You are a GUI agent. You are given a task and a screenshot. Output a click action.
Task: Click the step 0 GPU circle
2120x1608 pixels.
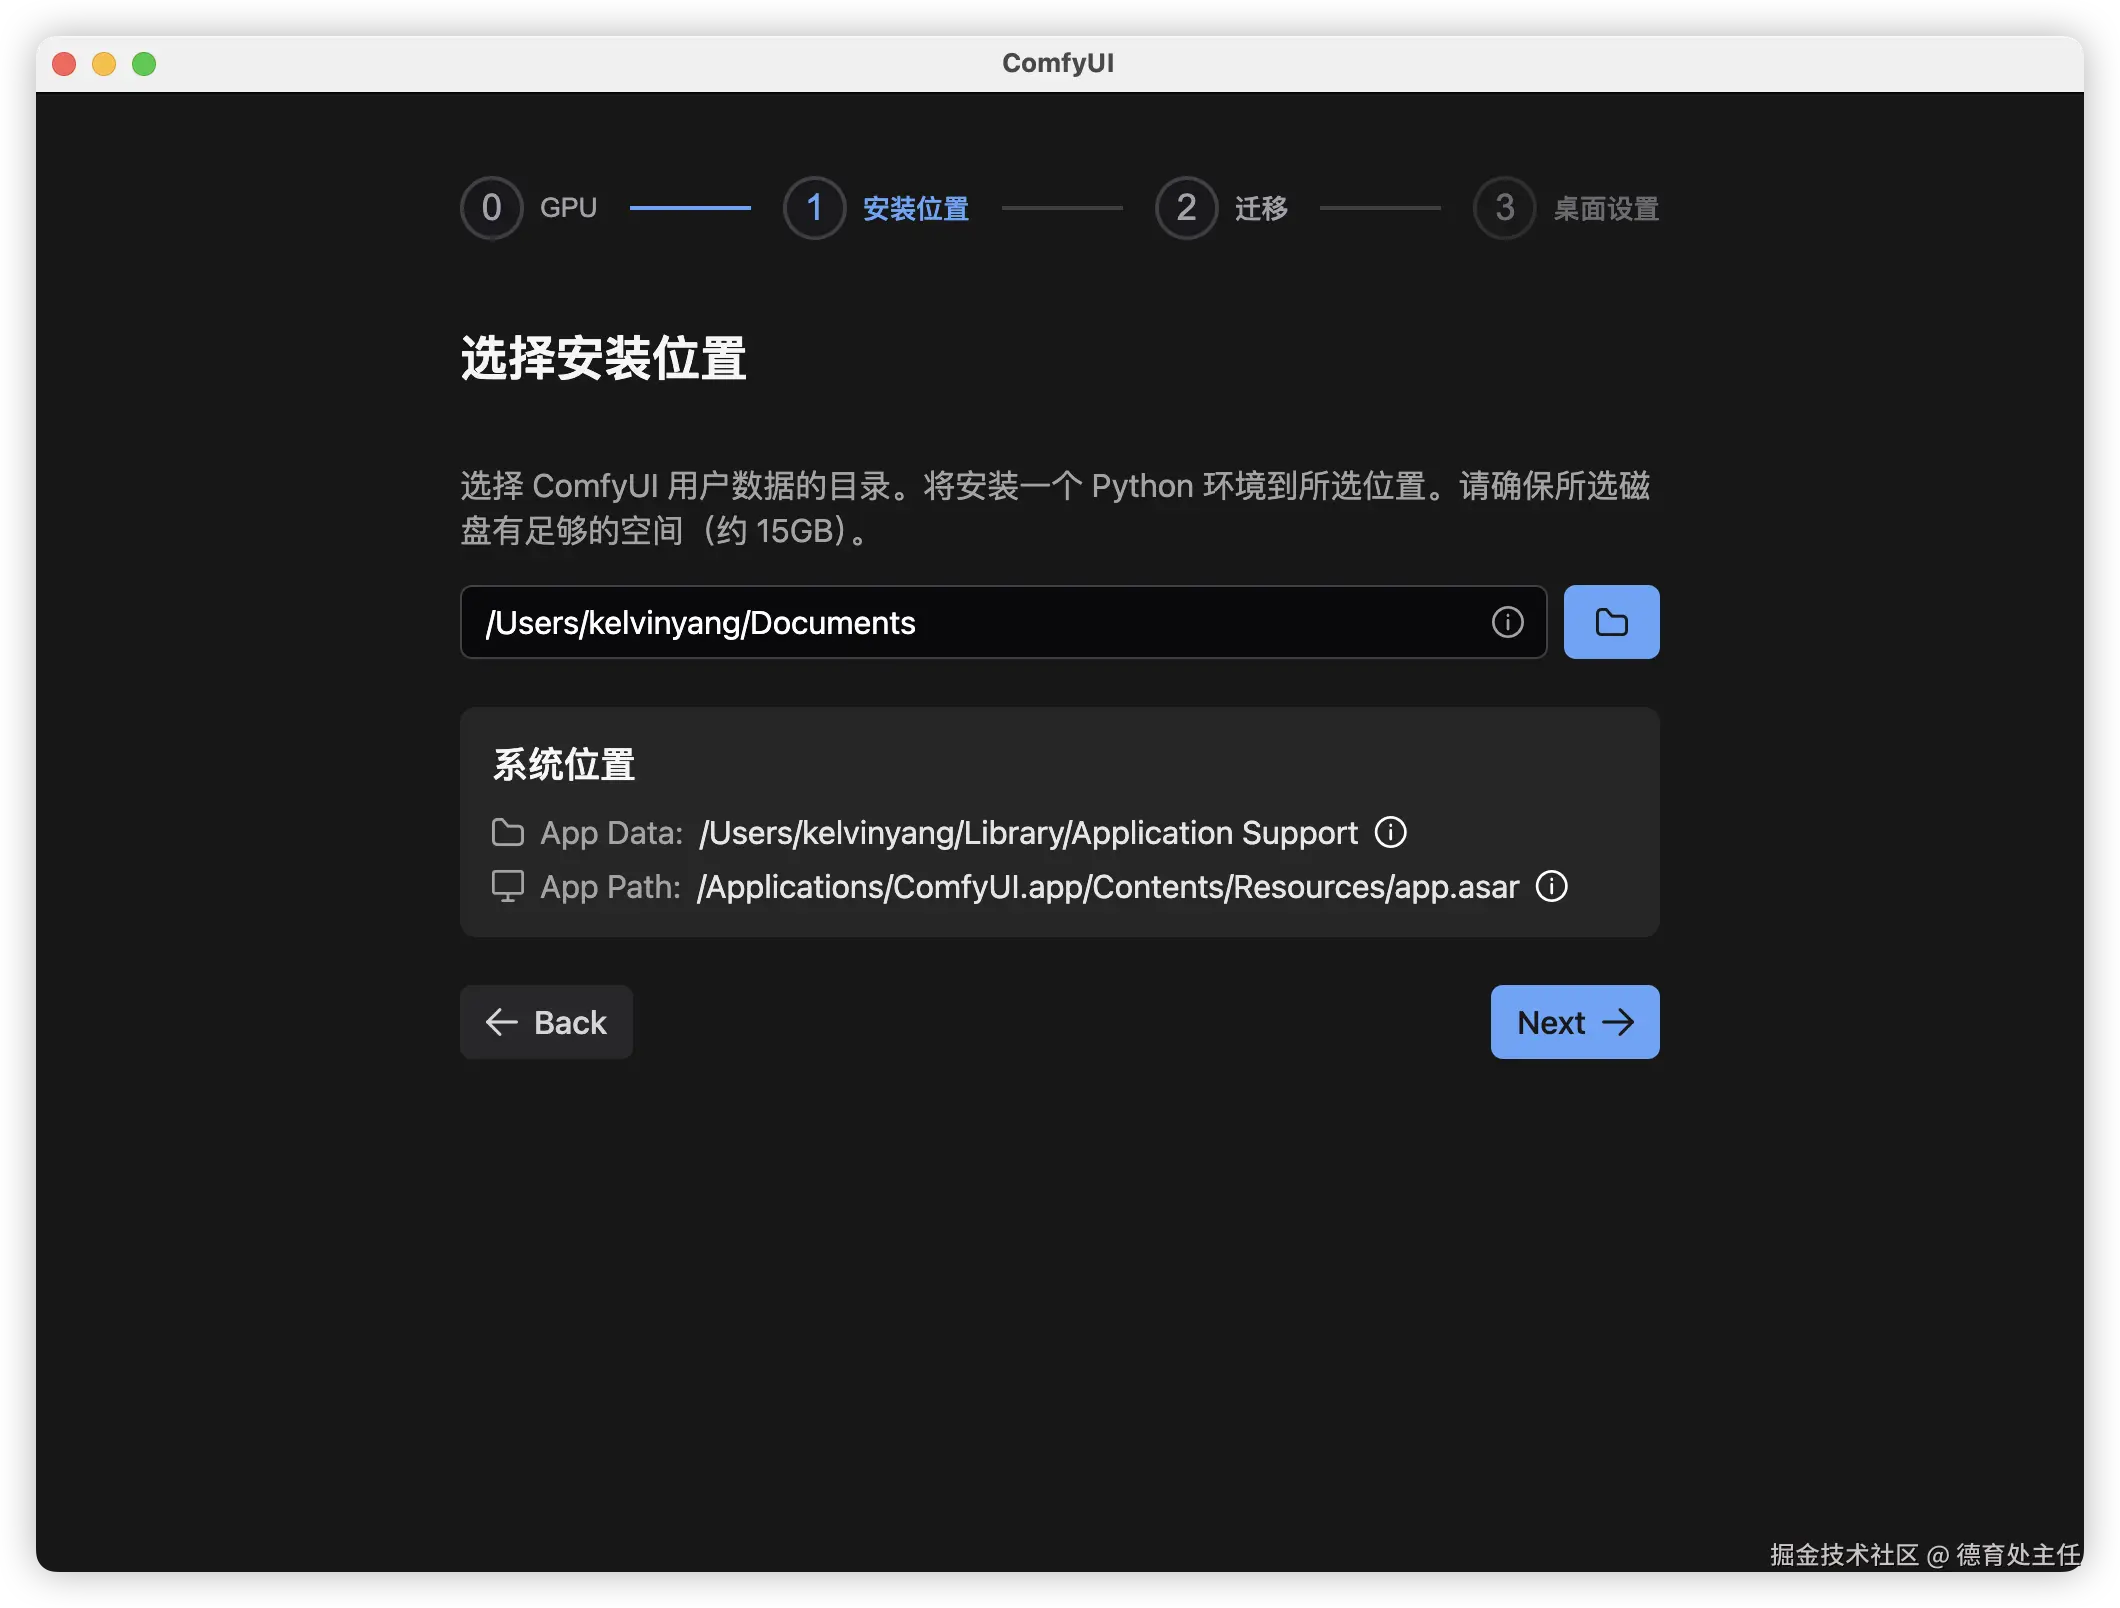tap(491, 208)
